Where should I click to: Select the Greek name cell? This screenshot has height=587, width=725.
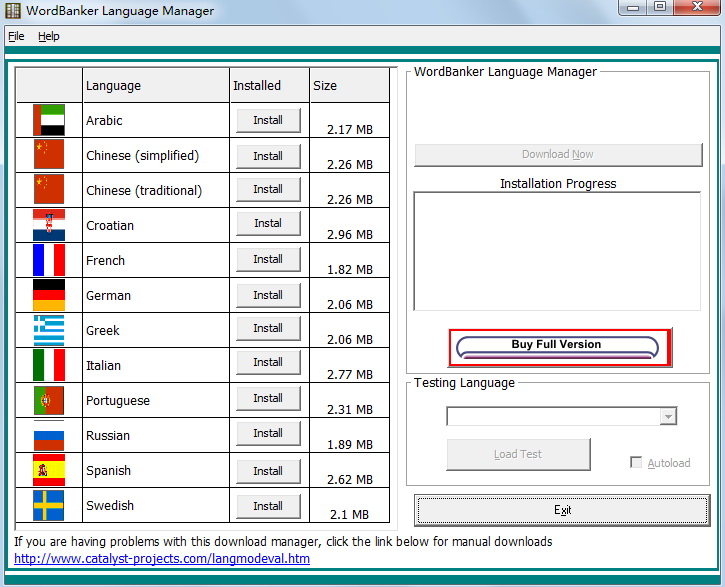click(156, 330)
